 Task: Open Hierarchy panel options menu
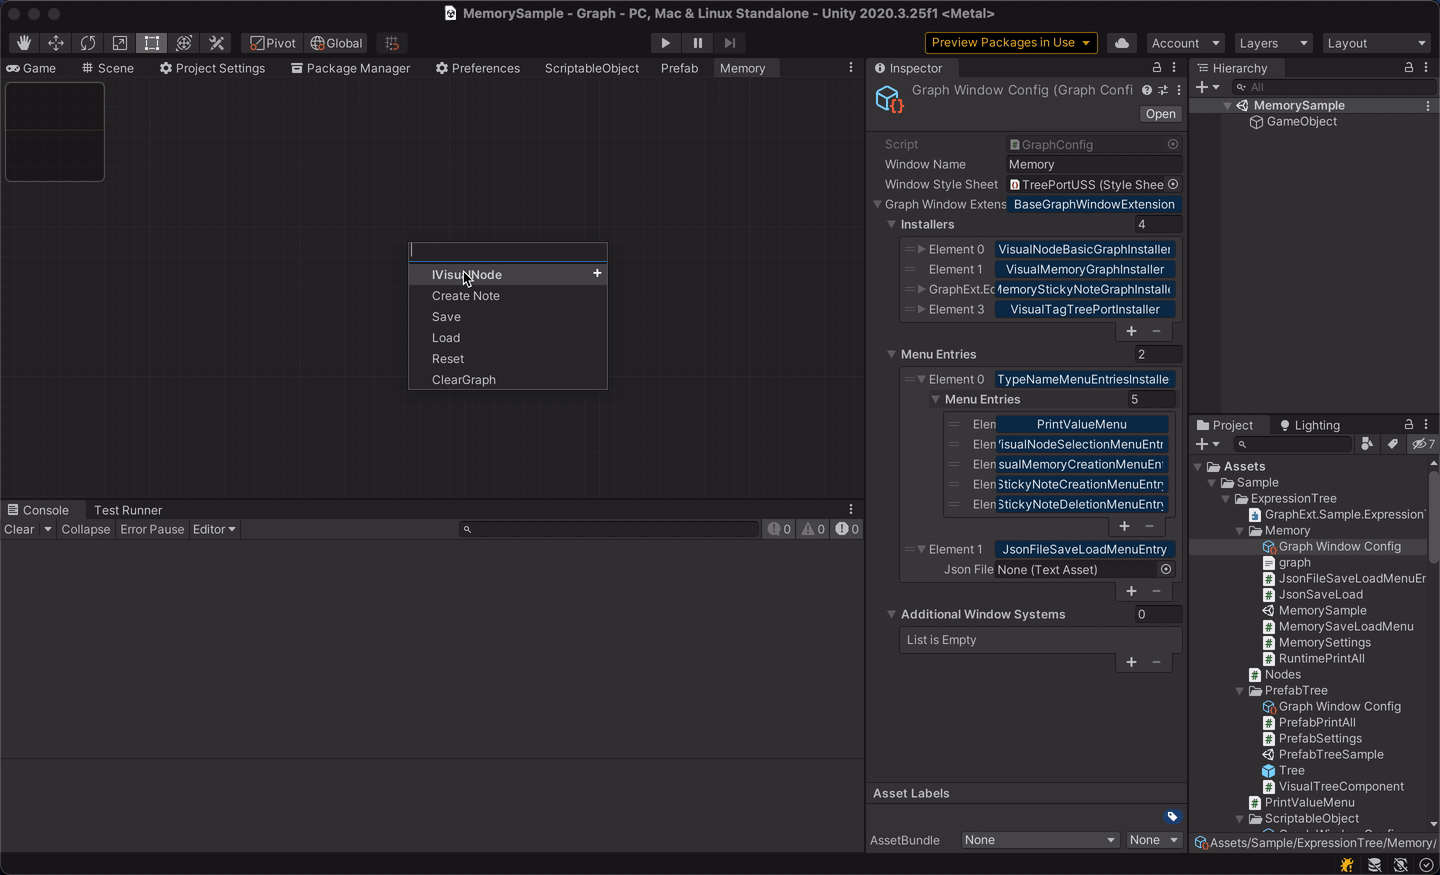(x=1426, y=68)
